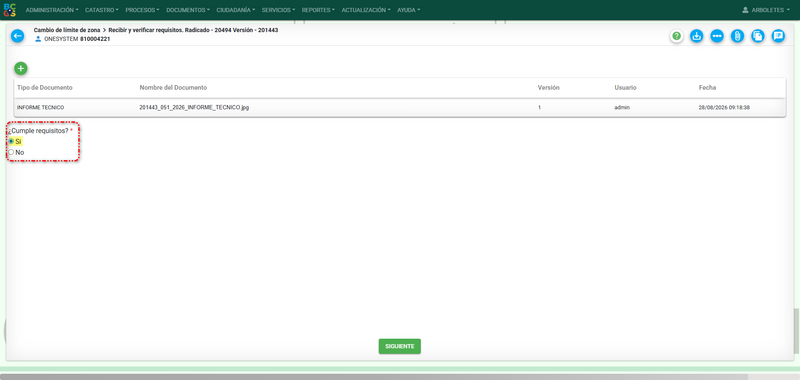Screen dimensions: 800x380
Task: Click the BCGS logo icon
Action: [10, 10]
